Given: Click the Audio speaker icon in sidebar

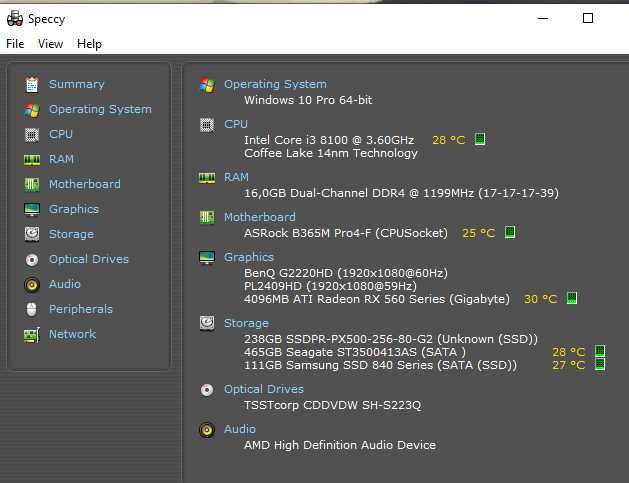Looking at the screenshot, I should coord(32,284).
